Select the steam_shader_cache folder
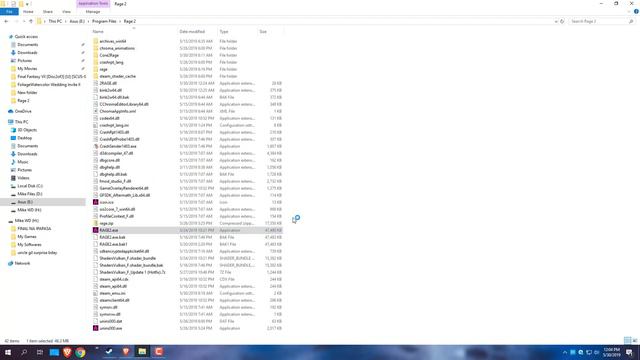Screen dimensions: 640x360 tap(118, 76)
